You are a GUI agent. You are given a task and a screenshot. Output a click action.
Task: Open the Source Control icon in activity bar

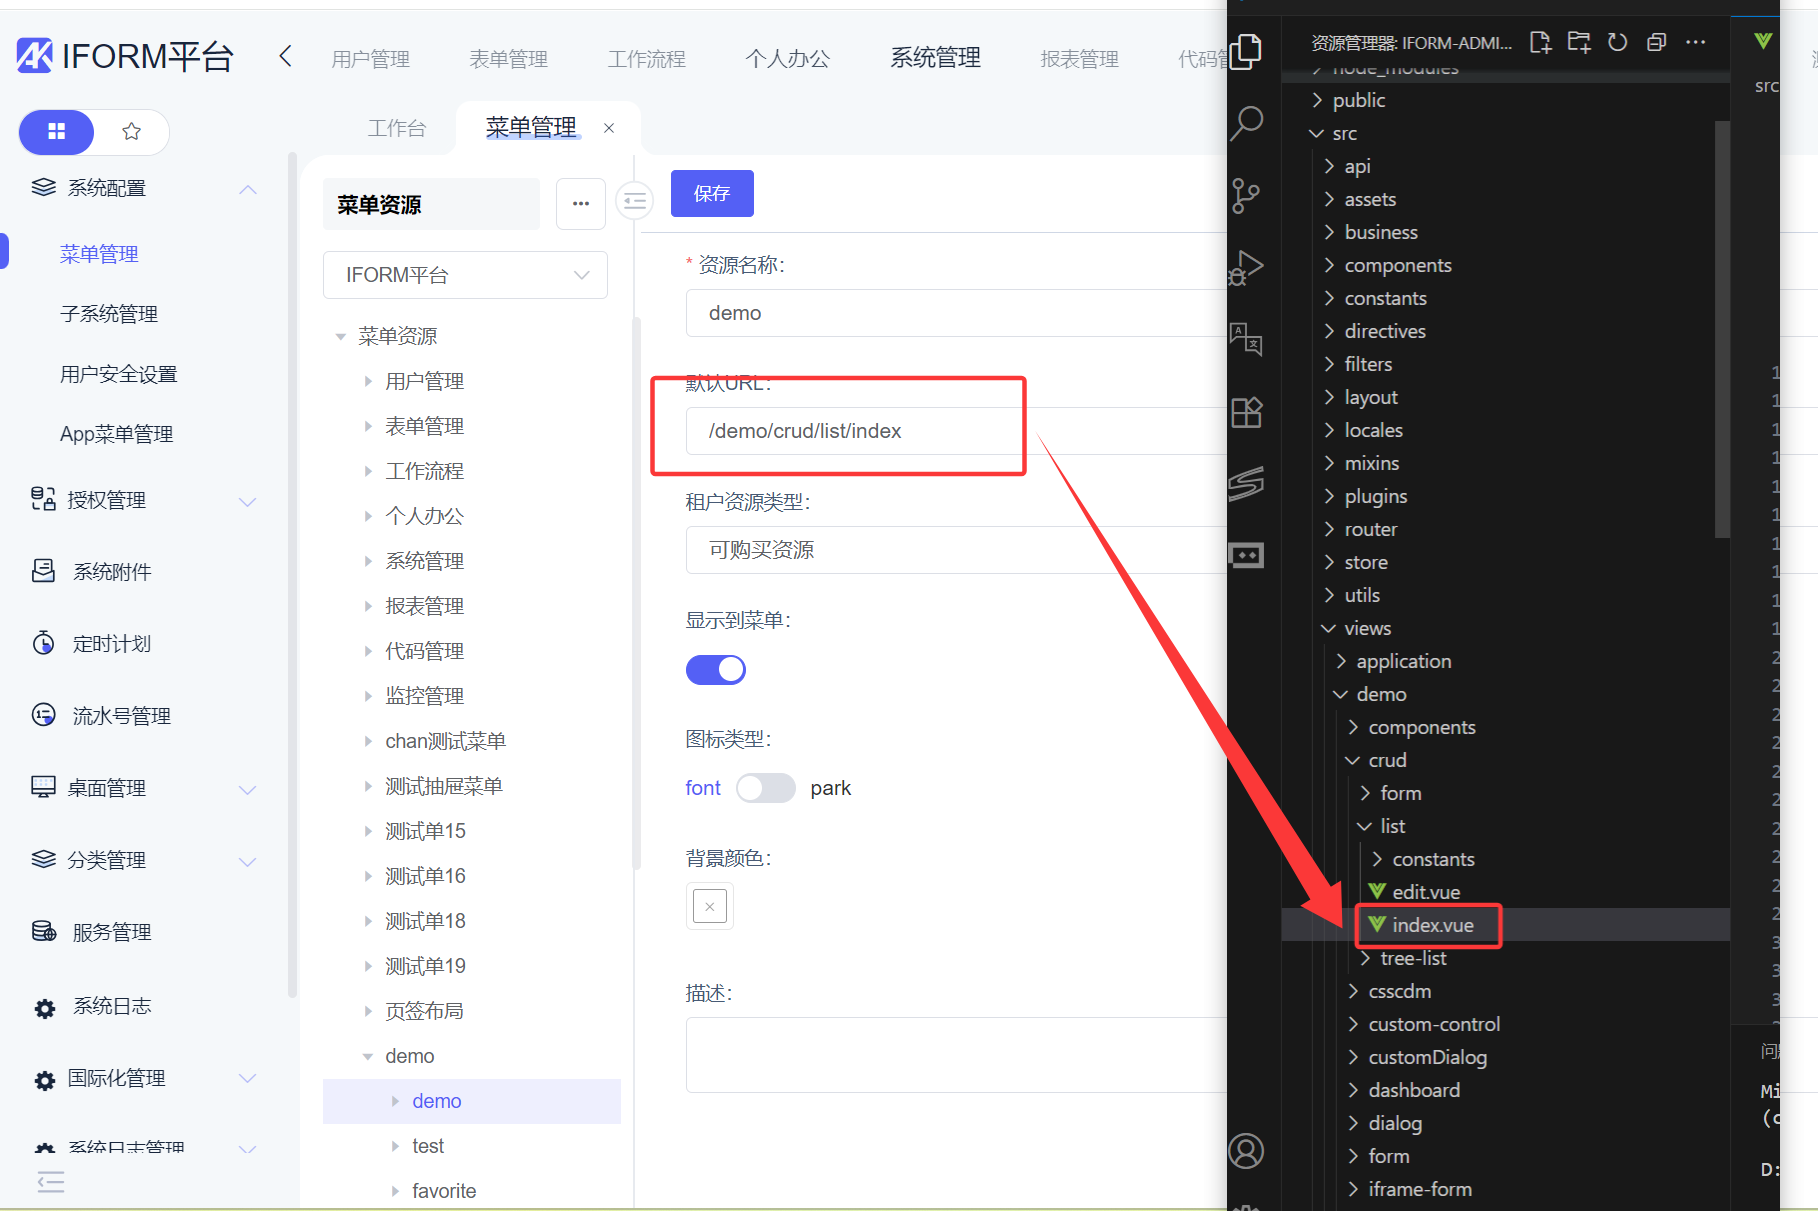[x=1246, y=195]
